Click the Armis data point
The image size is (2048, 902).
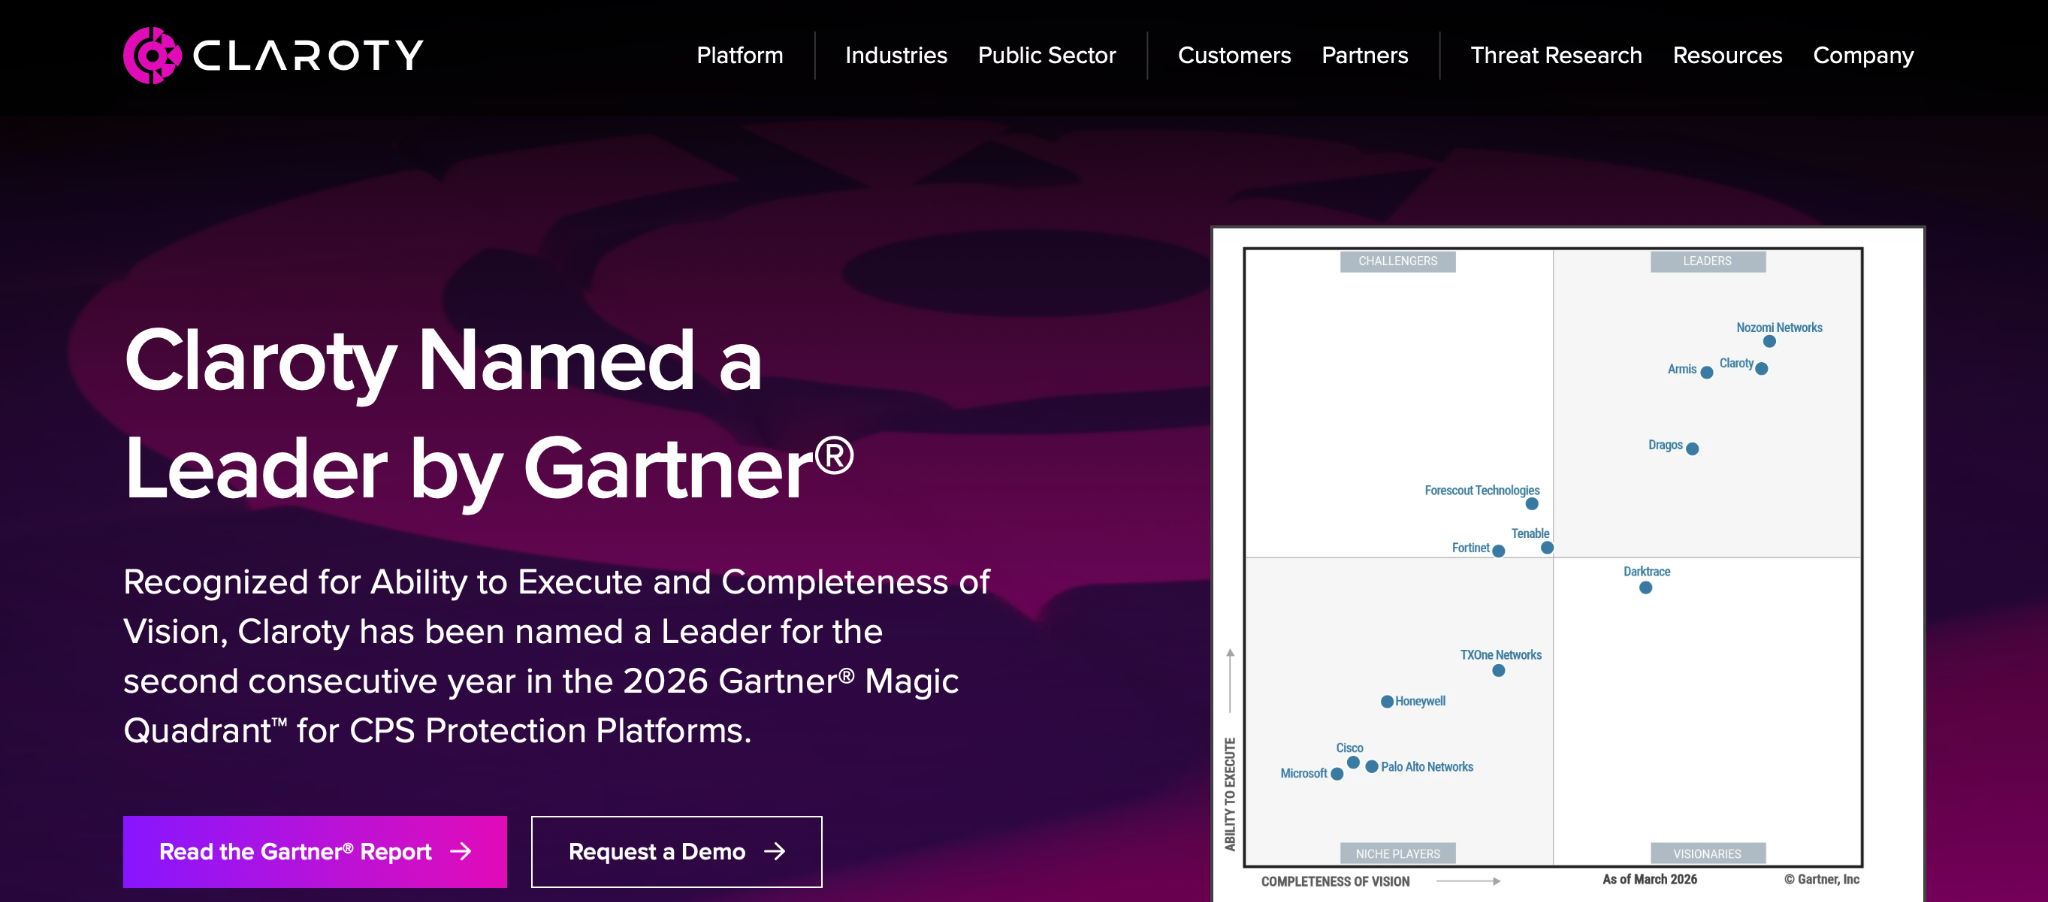pyautogui.click(x=1707, y=373)
